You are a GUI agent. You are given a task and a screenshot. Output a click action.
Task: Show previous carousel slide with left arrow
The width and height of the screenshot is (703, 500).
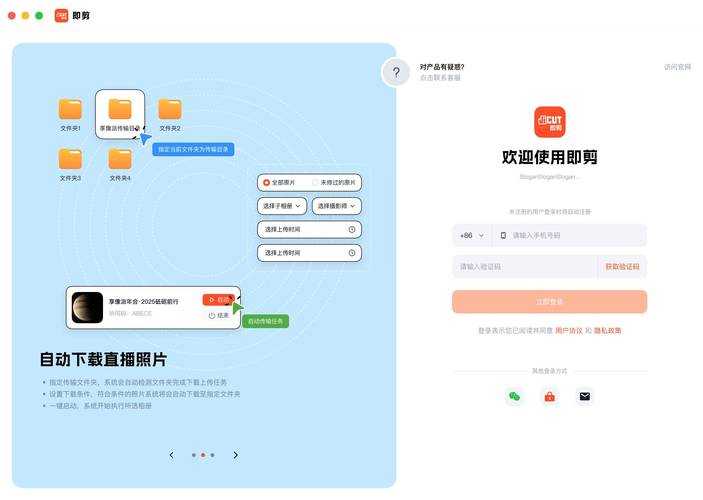tap(171, 455)
